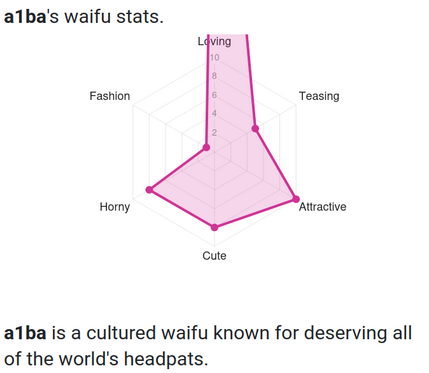Click the scale tick label 8
Screen dimensions: 429x373
pos(214,76)
